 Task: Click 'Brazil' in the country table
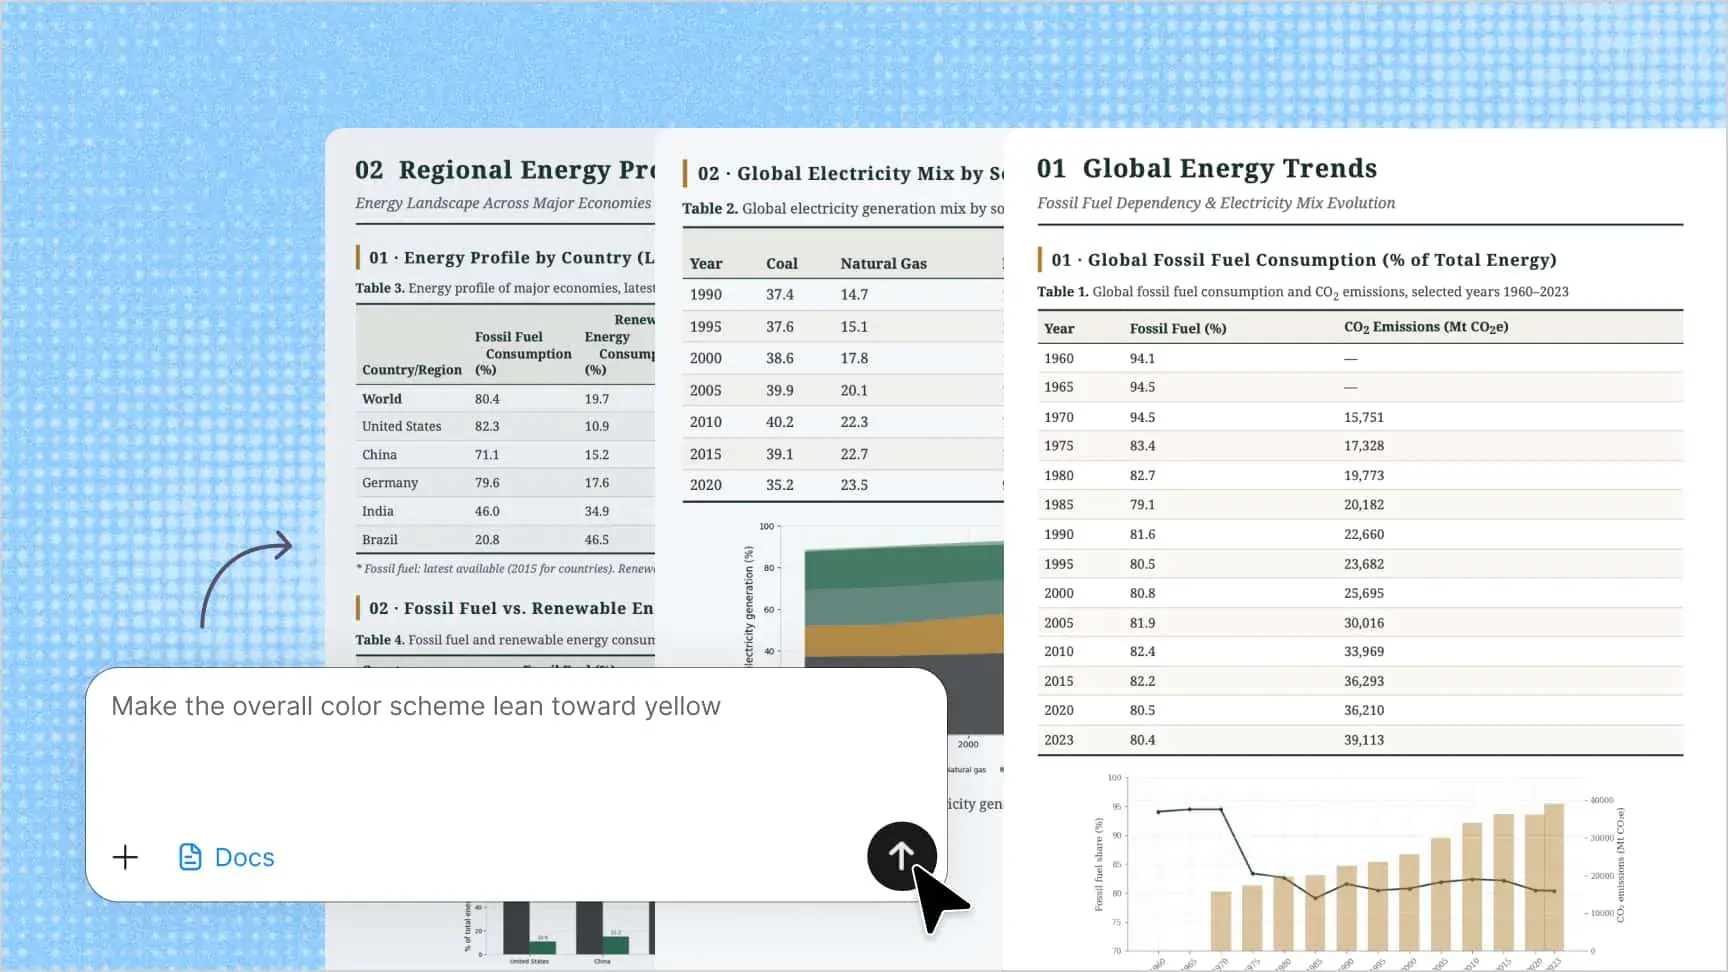pyautogui.click(x=380, y=540)
